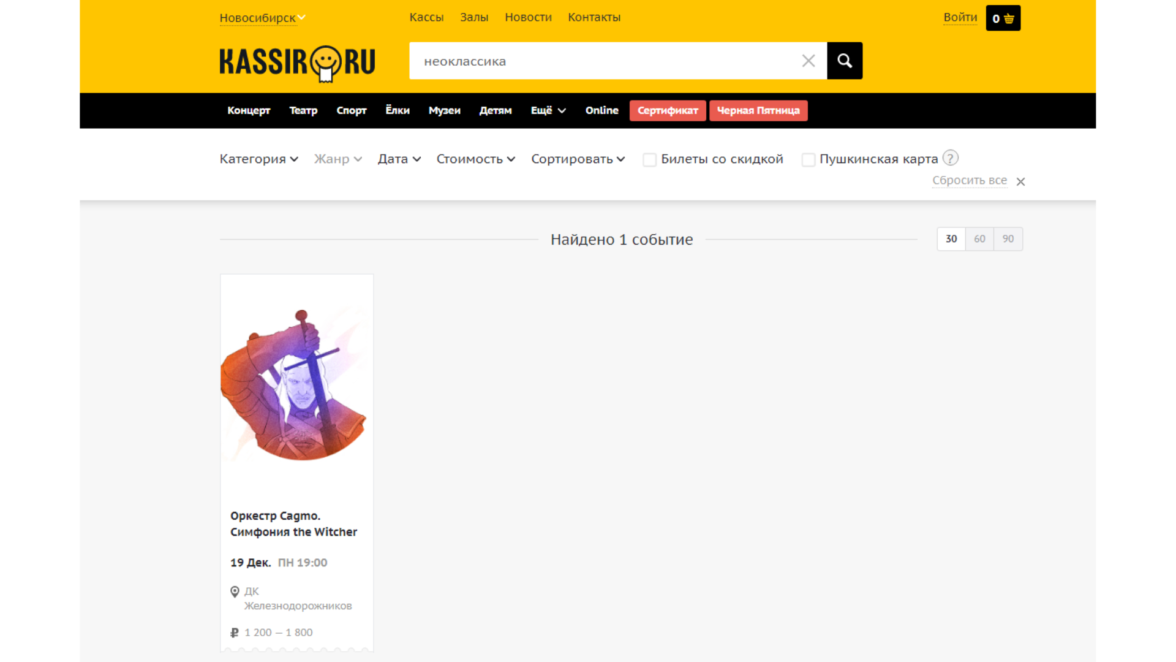Open the Музеи category
This screenshot has width=1176, height=662.
(444, 110)
